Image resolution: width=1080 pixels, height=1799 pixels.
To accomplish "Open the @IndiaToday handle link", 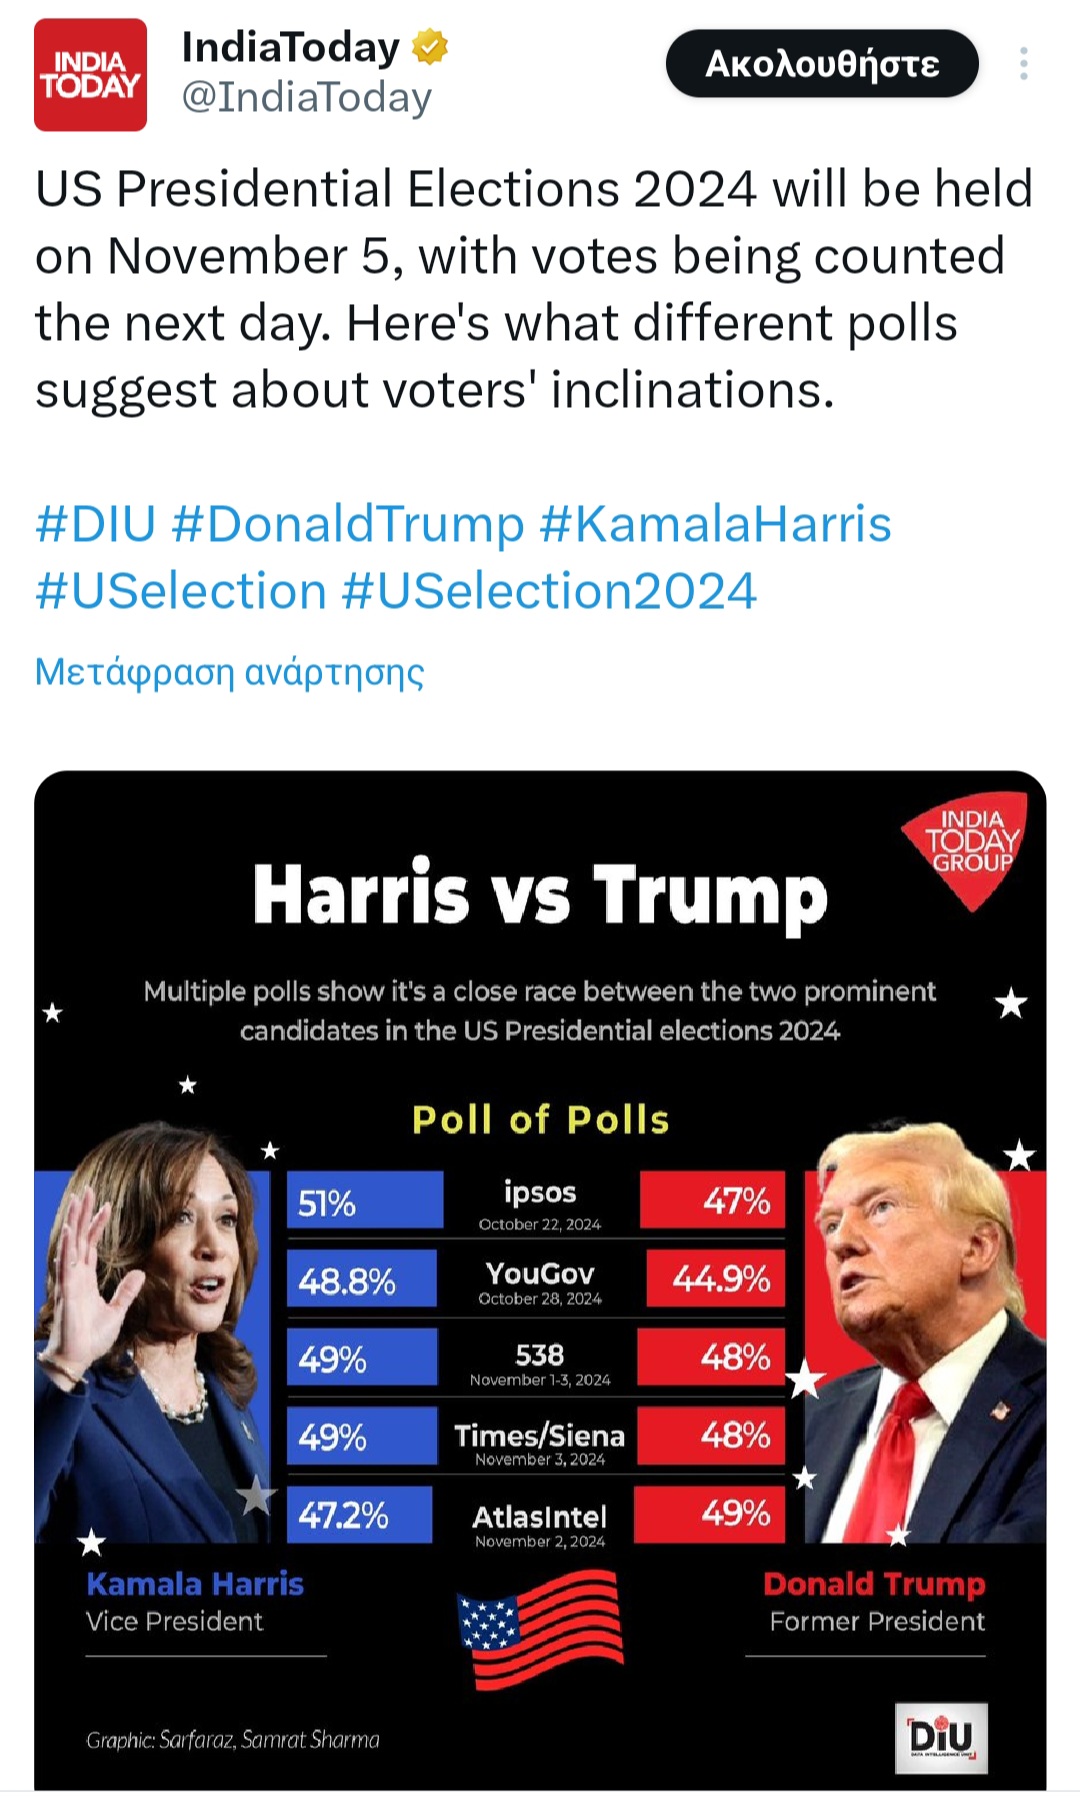I will (306, 98).
